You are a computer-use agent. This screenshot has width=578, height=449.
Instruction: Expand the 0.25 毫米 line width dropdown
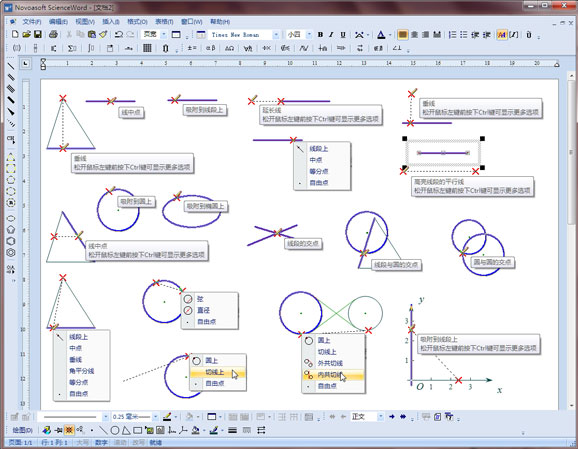click(x=156, y=417)
